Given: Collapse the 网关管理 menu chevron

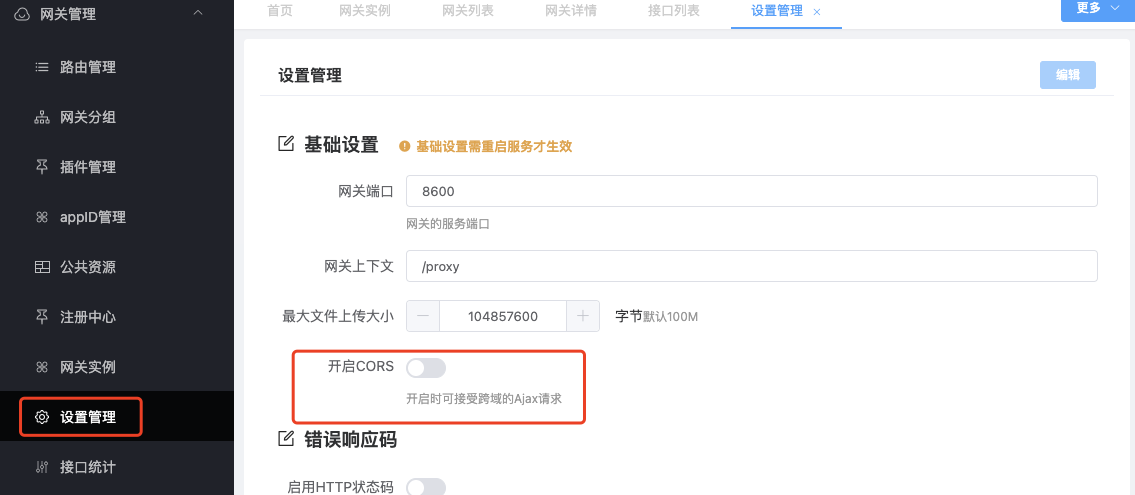Looking at the screenshot, I should [198, 12].
